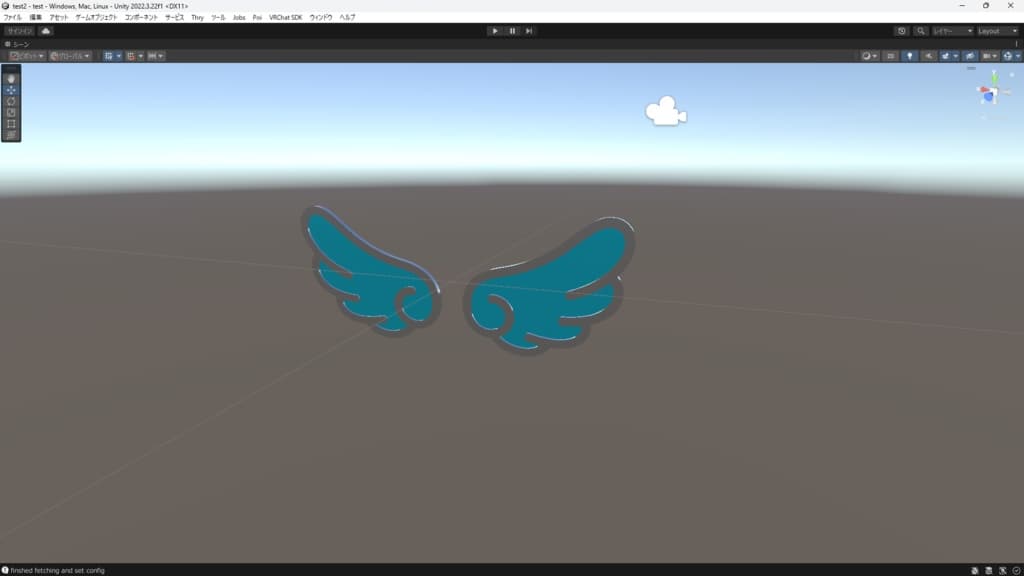Open the increment snapping settings
Image resolution: width=1024 pixels, height=576 pixels.
(155, 56)
